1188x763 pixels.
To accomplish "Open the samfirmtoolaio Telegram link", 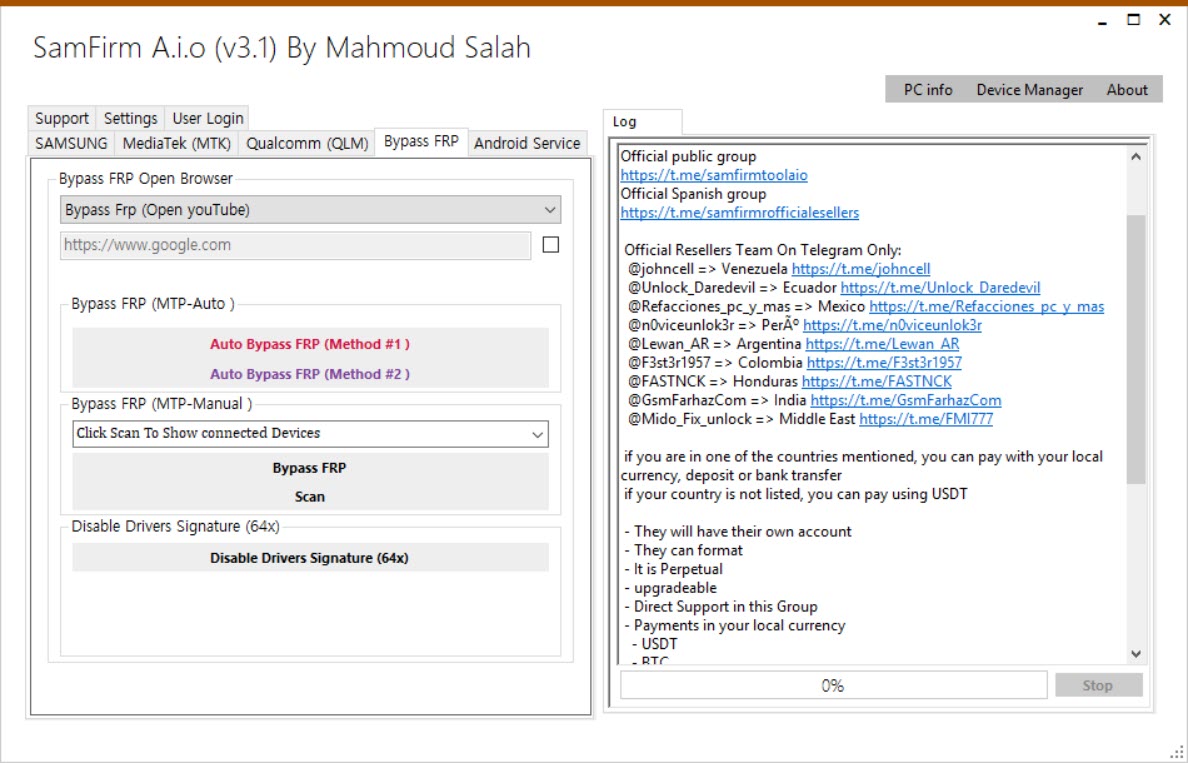I will [x=714, y=175].
